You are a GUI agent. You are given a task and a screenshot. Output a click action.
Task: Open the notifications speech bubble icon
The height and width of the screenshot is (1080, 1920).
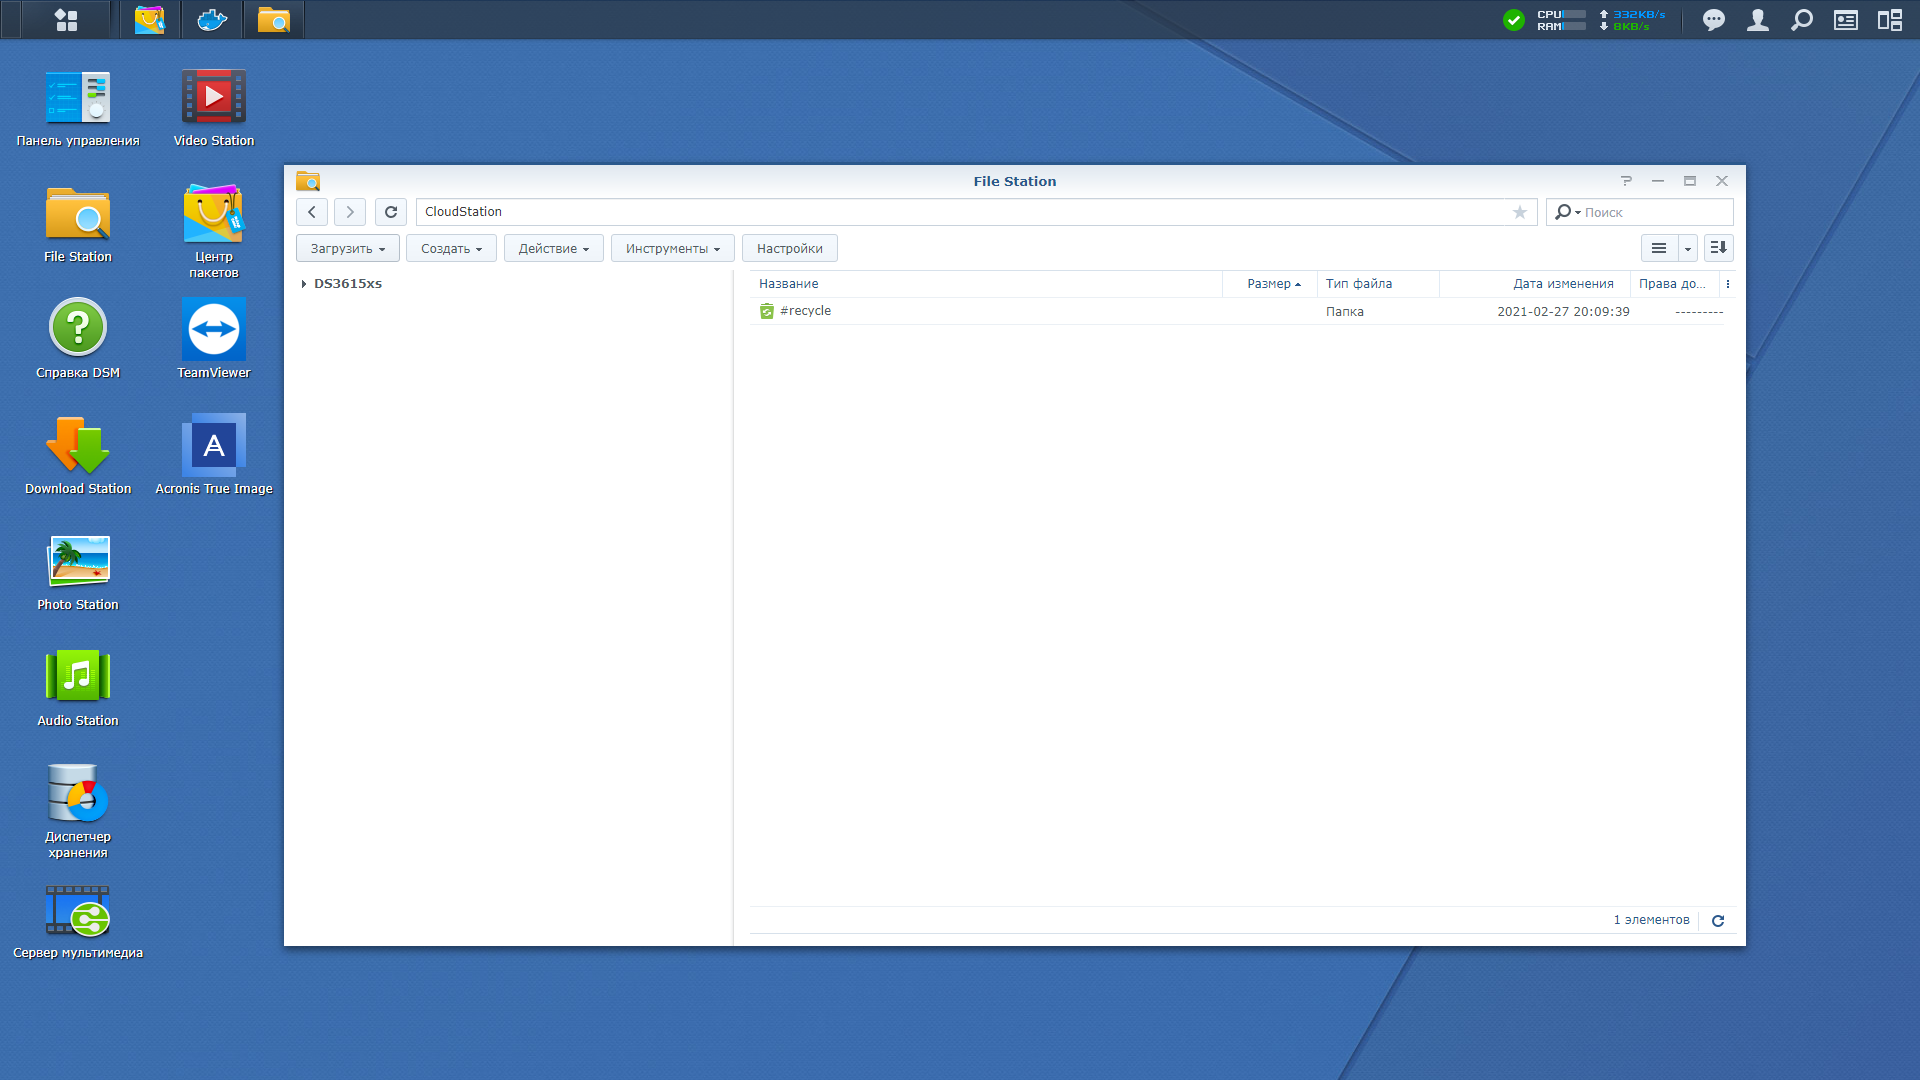click(1714, 20)
